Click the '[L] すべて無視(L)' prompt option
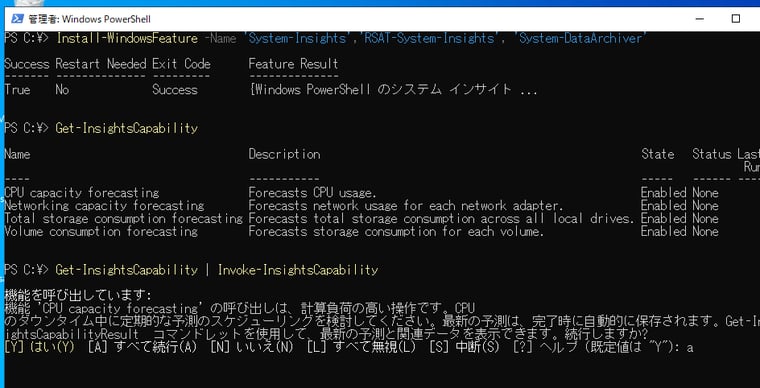This screenshot has height=388, width=760. point(362,347)
